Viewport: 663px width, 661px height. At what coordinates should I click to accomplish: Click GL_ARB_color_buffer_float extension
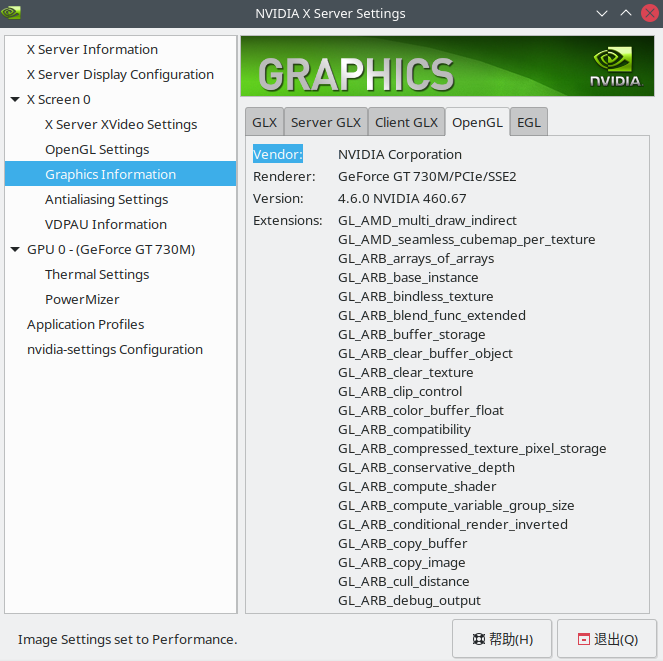(x=421, y=411)
